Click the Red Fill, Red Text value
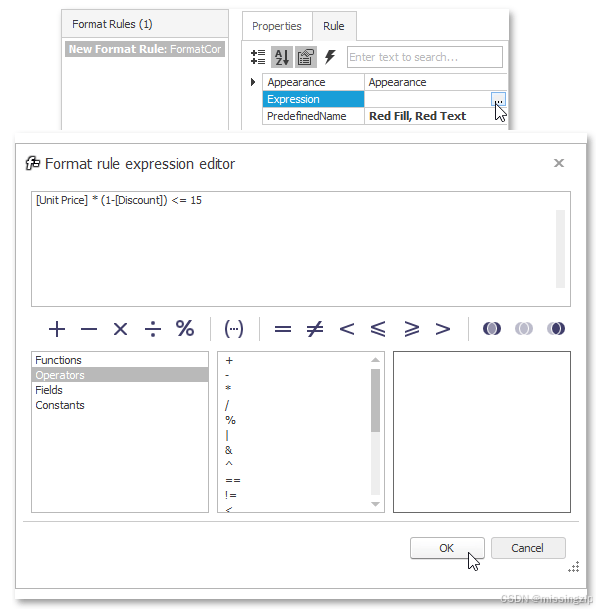The width and height of the screenshot is (597, 610). coord(417,116)
